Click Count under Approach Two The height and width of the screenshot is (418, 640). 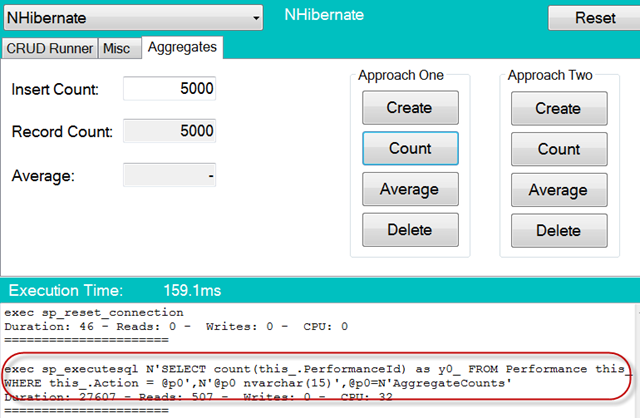click(559, 149)
